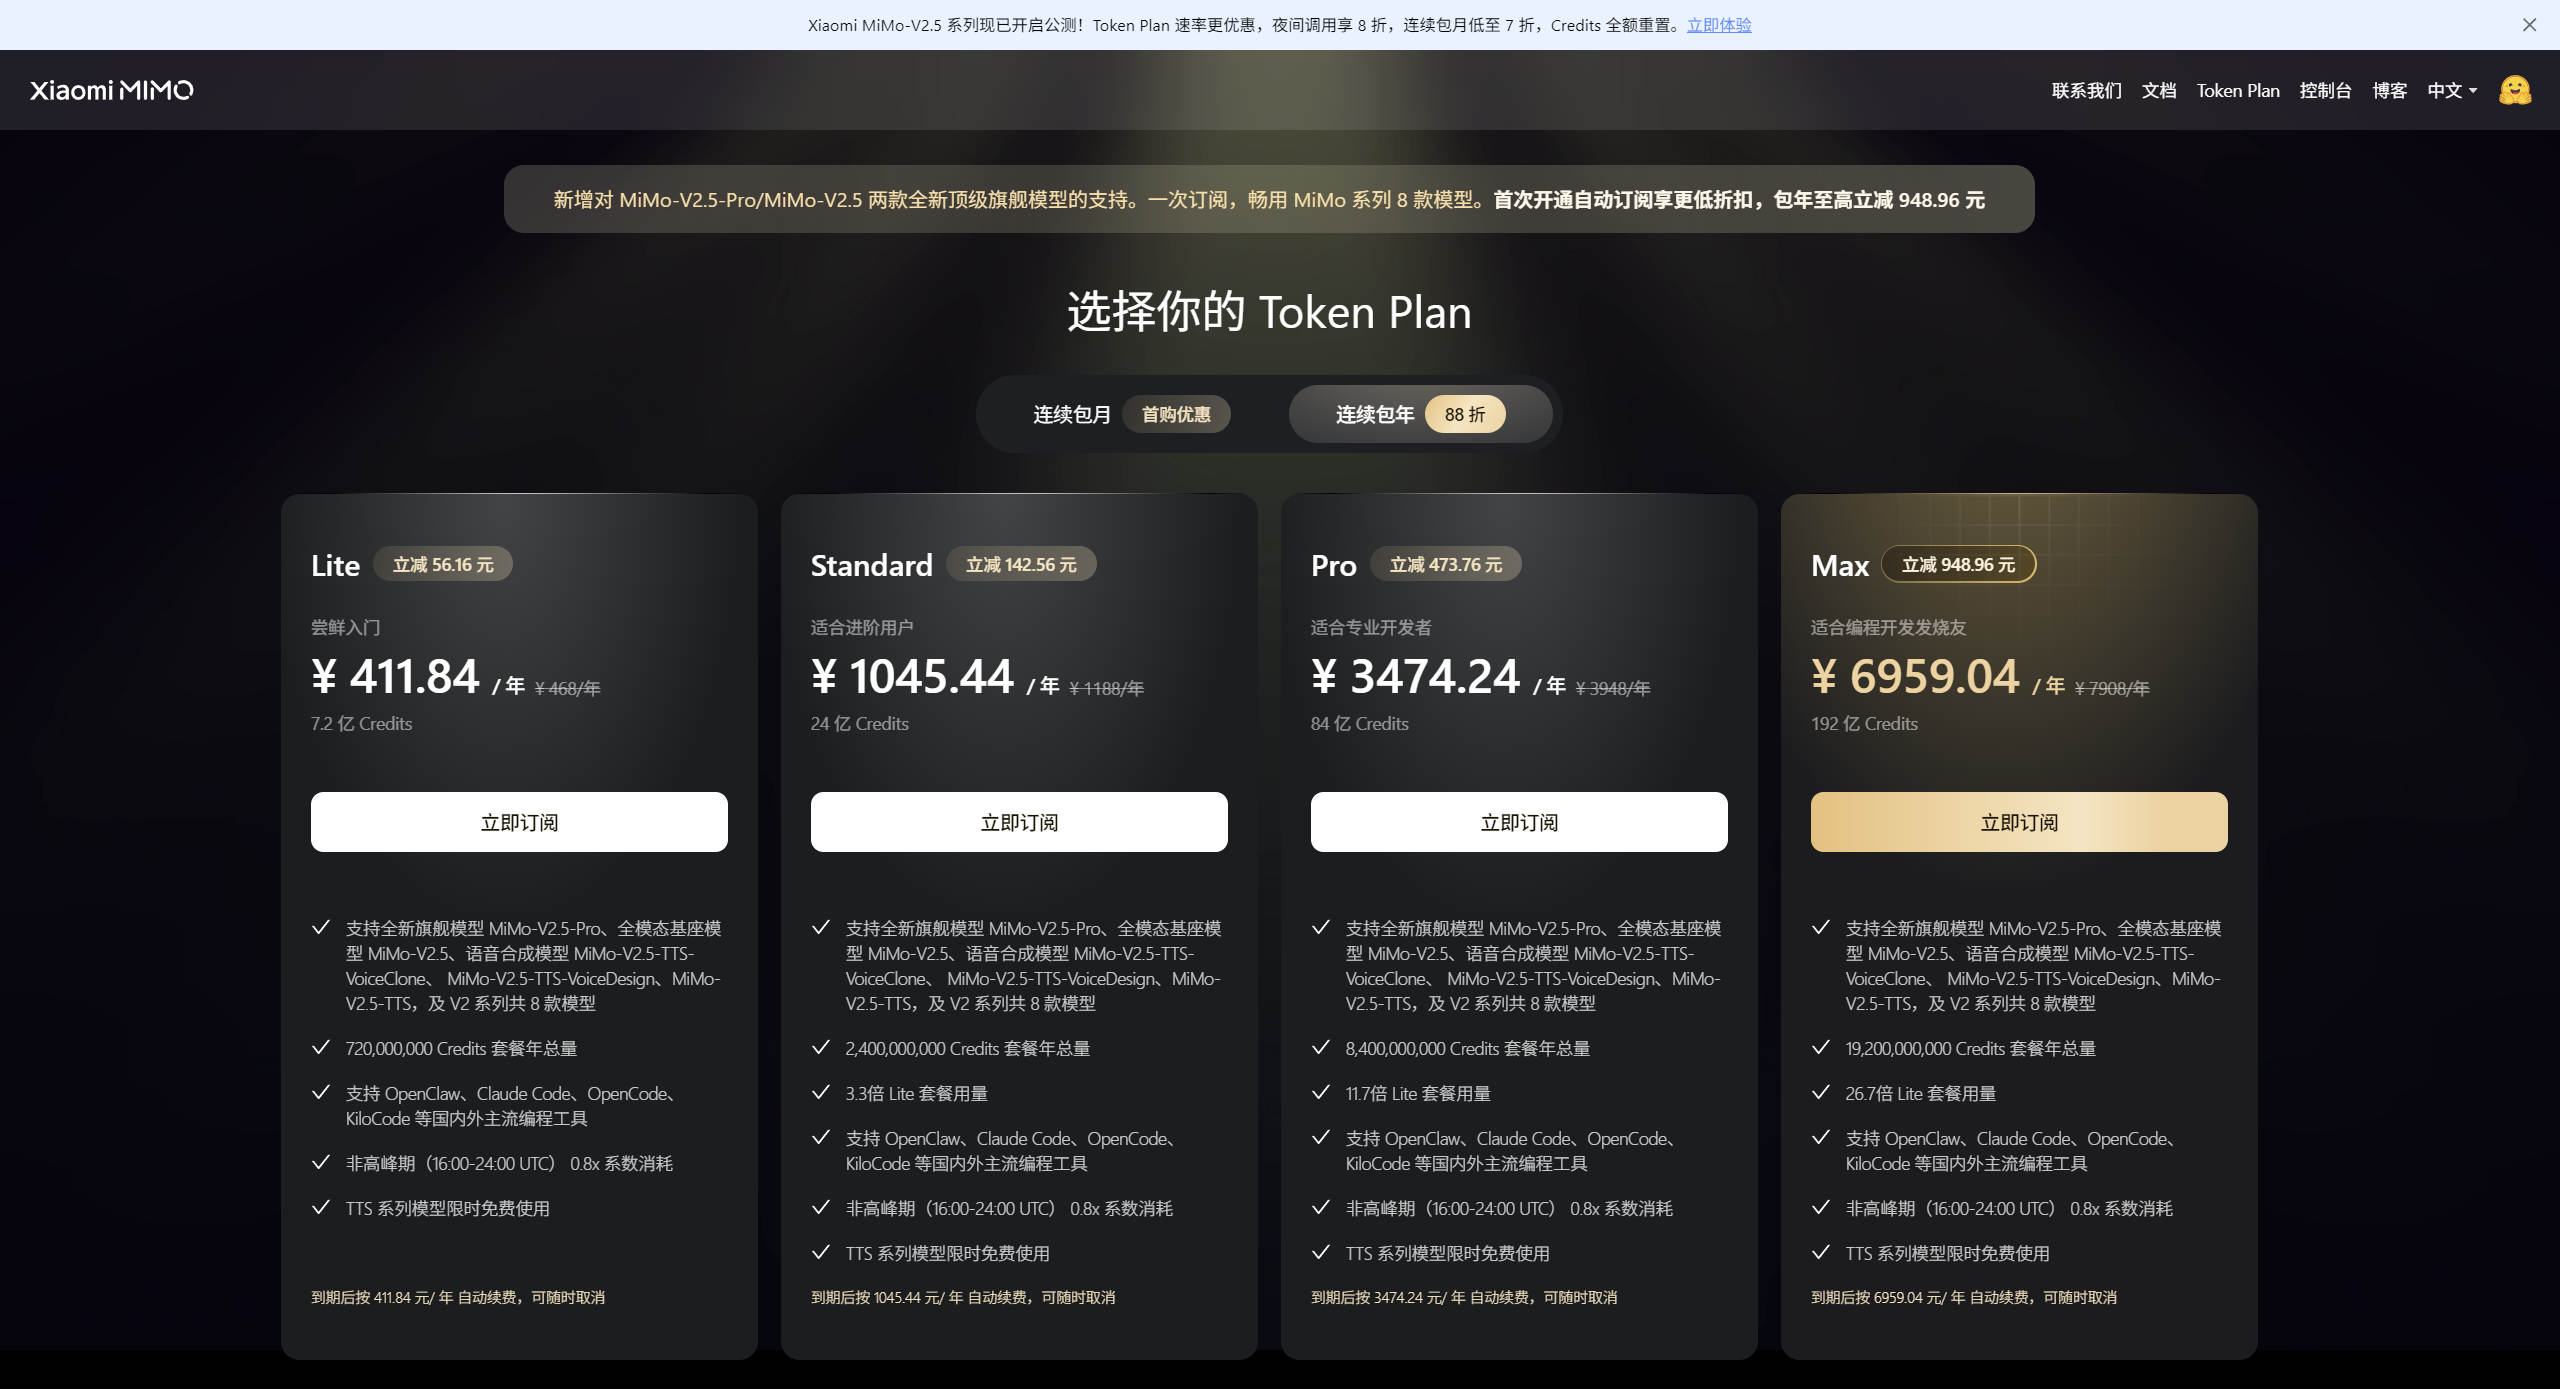The image size is (2560, 1389).
Task: Click the Xiaomi MiMo logo
Action: point(112,90)
